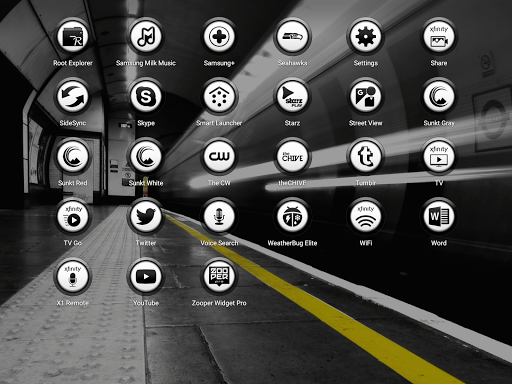Launch the xfinity TV Go icon
Image resolution: width=512 pixels, height=384 pixels.
(x=73, y=217)
